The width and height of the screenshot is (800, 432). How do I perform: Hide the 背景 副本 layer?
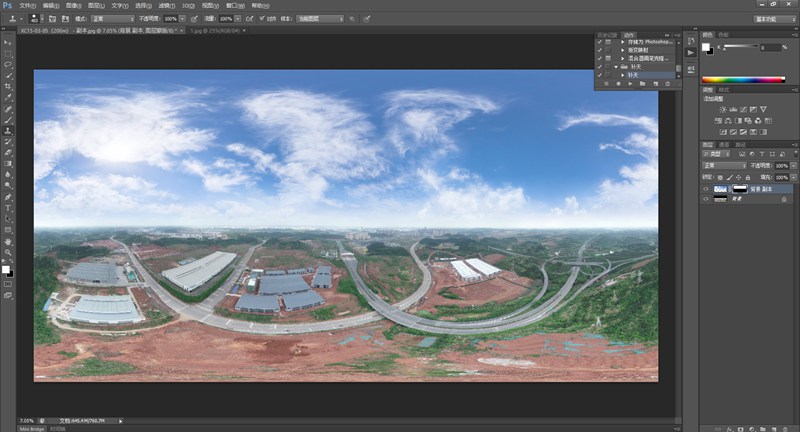point(706,188)
